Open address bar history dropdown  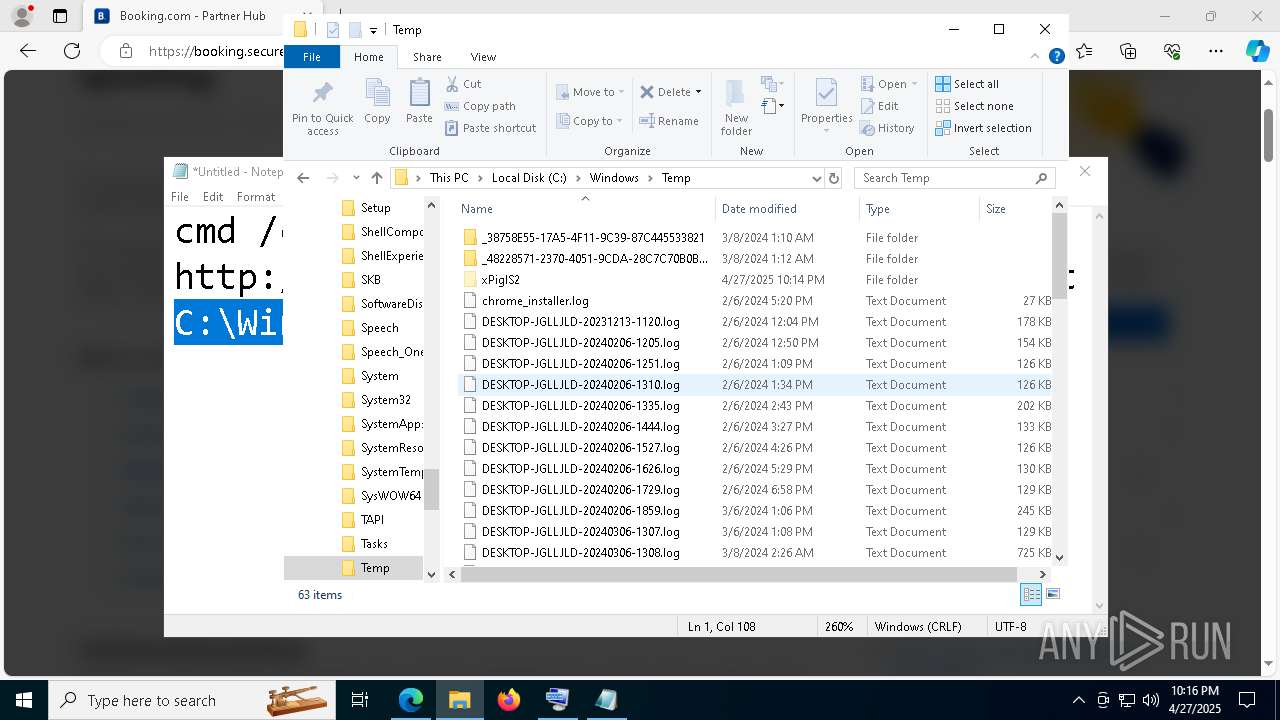point(817,178)
